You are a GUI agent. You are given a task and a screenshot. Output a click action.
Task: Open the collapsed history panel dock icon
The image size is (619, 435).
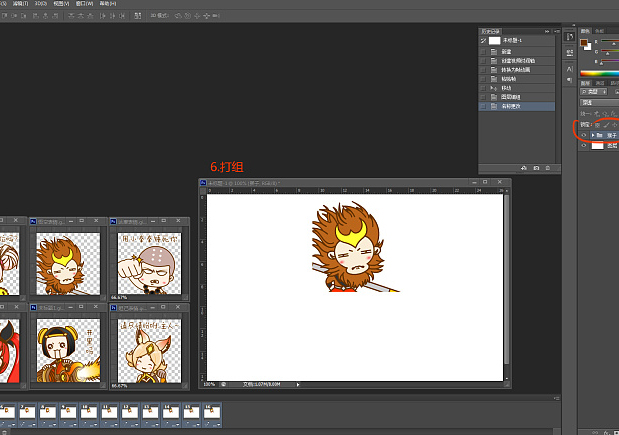pyautogui.click(x=570, y=37)
